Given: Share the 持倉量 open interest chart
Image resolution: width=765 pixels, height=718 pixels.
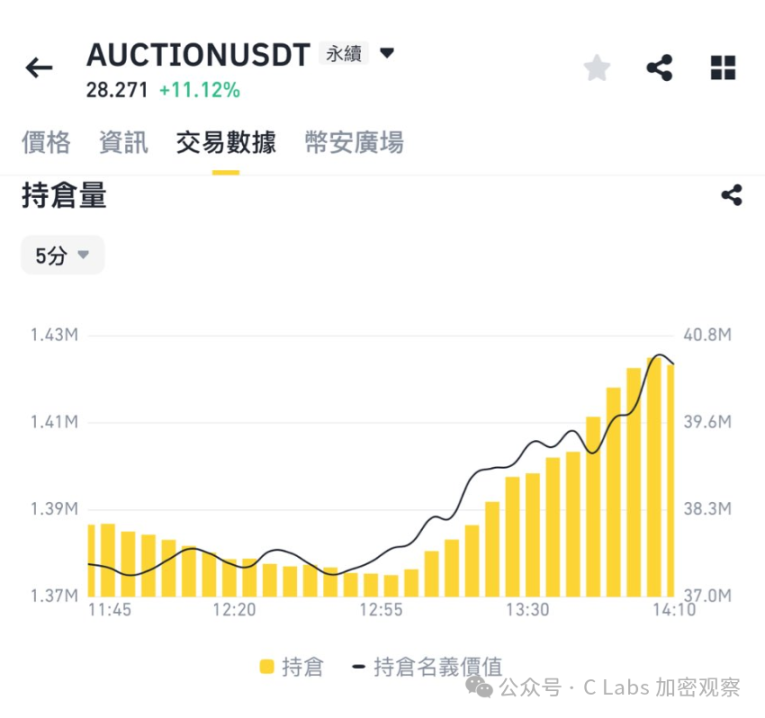Looking at the screenshot, I should [x=732, y=195].
